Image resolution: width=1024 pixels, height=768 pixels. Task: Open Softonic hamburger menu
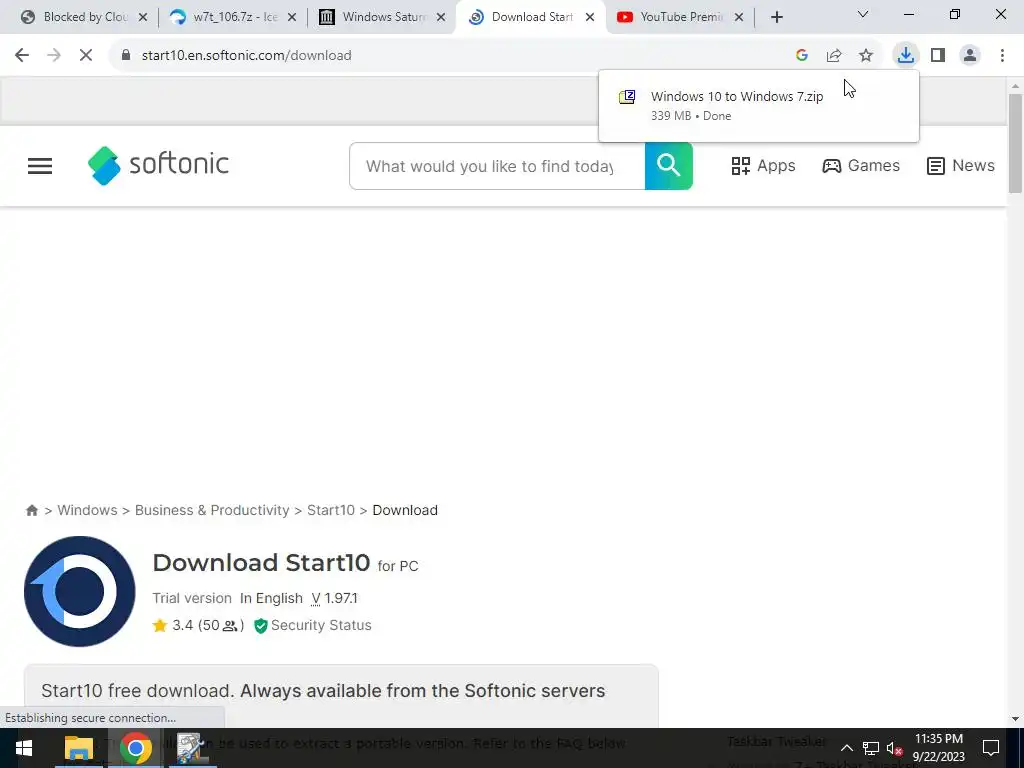[40, 166]
